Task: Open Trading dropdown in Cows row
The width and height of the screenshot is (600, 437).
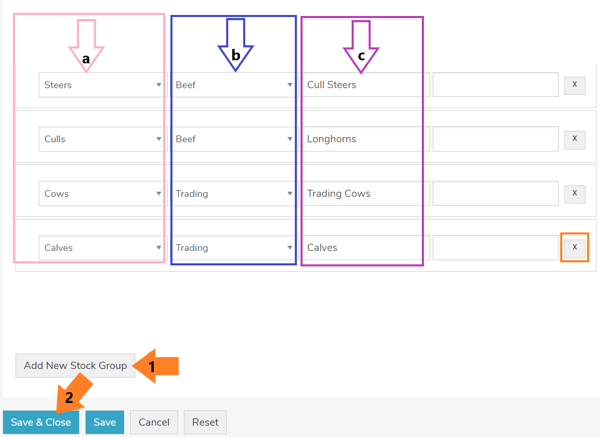Action: [x=233, y=193]
